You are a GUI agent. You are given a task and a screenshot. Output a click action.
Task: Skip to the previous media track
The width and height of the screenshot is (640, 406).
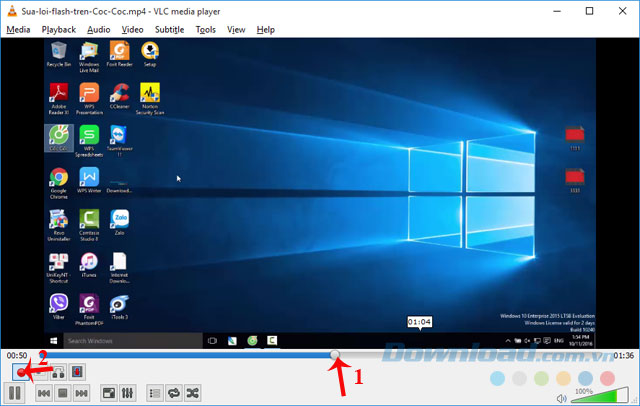[44, 394]
